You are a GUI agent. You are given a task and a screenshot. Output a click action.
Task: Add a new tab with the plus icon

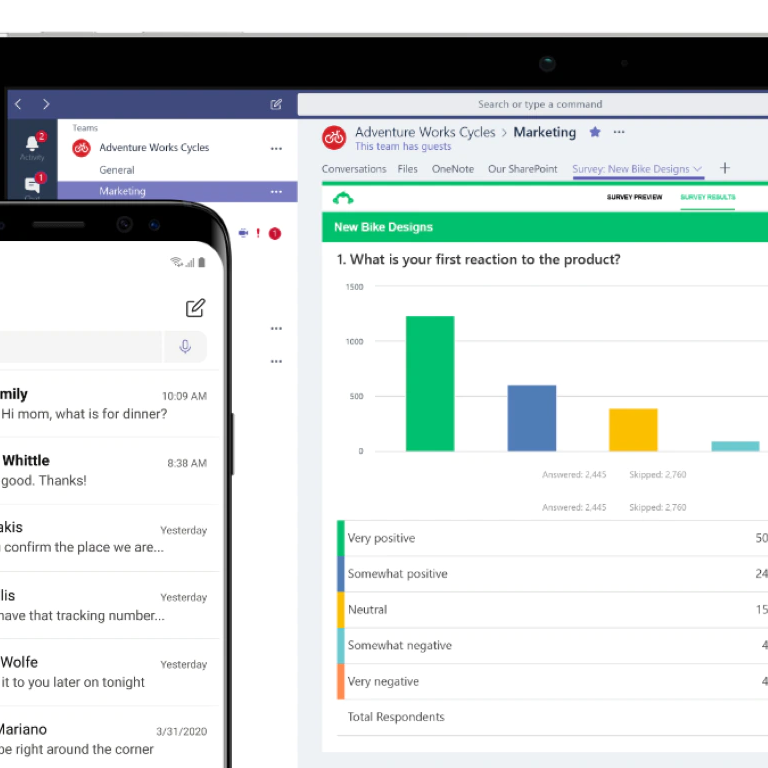pyautogui.click(x=725, y=168)
